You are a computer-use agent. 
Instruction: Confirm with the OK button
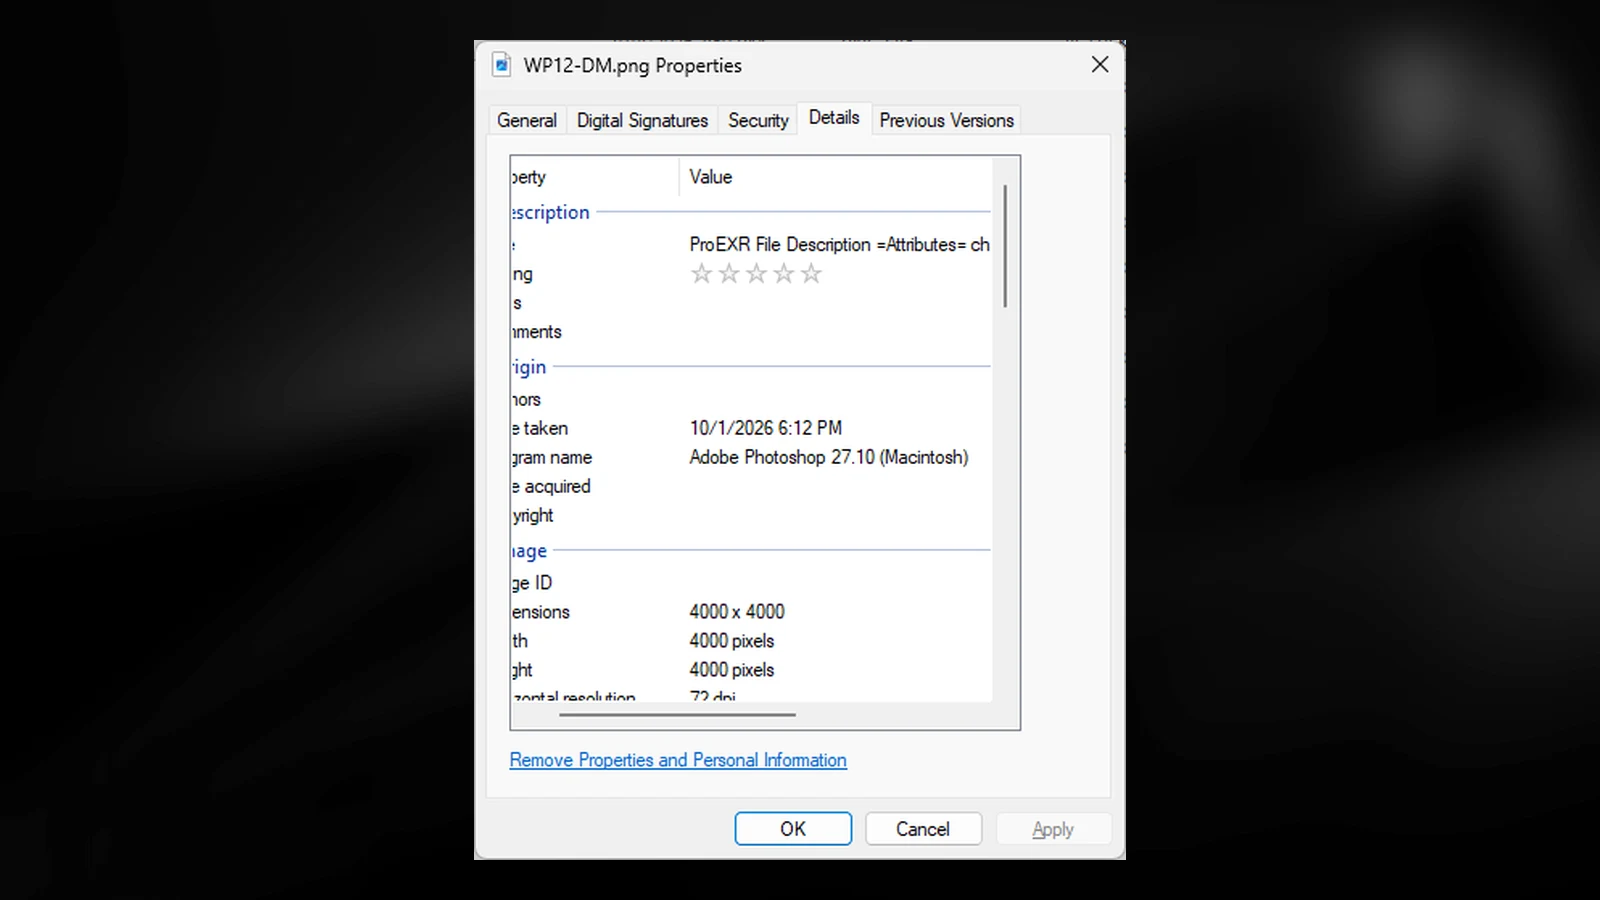tap(793, 829)
